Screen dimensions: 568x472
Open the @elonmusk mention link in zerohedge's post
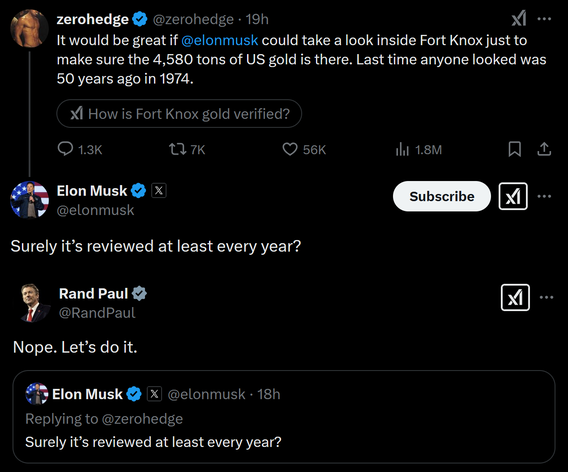point(220,40)
